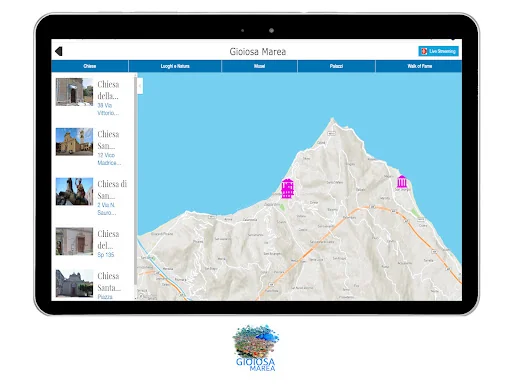Select the Chiesa di San... statue thumbnail
The height and width of the screenshot is (384, 512).
coord(74,191)
